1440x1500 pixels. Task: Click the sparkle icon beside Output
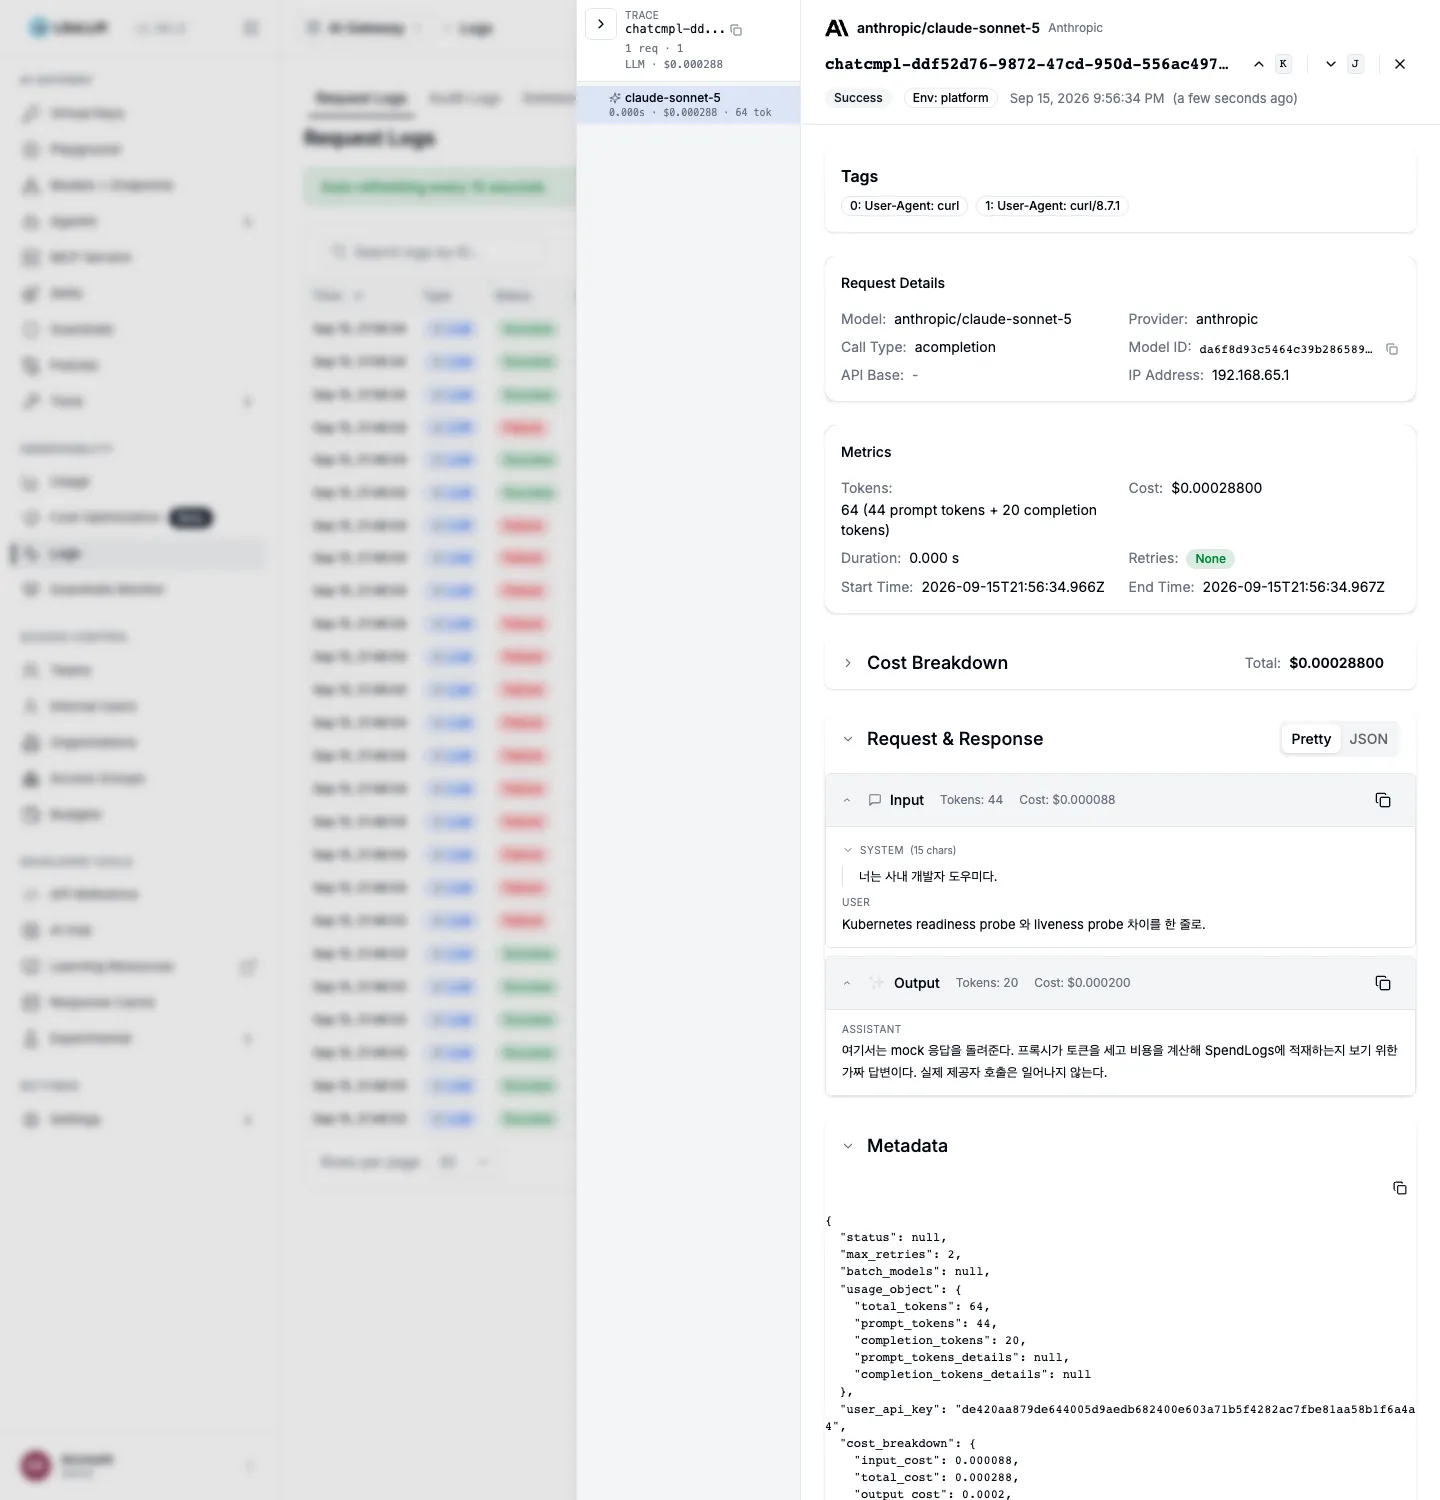pos(877,983)
